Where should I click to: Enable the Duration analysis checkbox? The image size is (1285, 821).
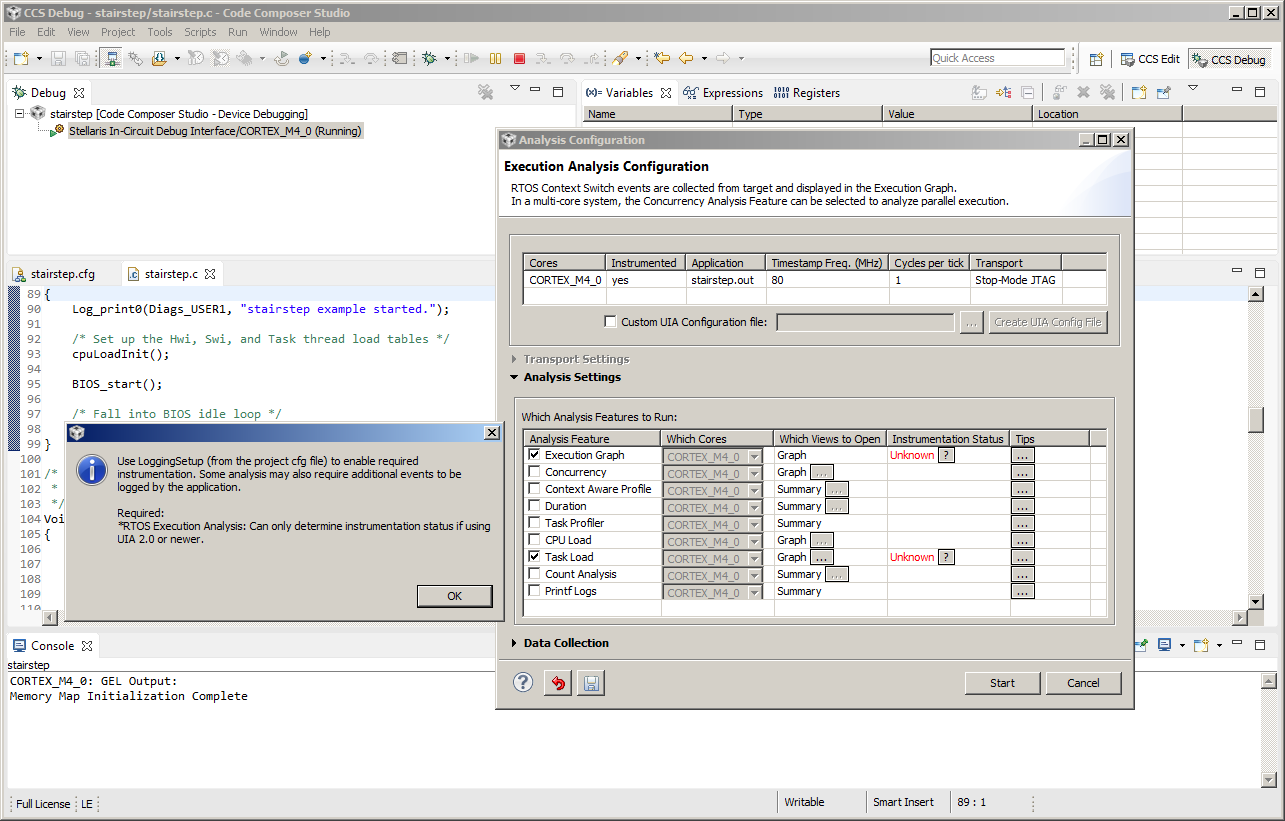534,506
